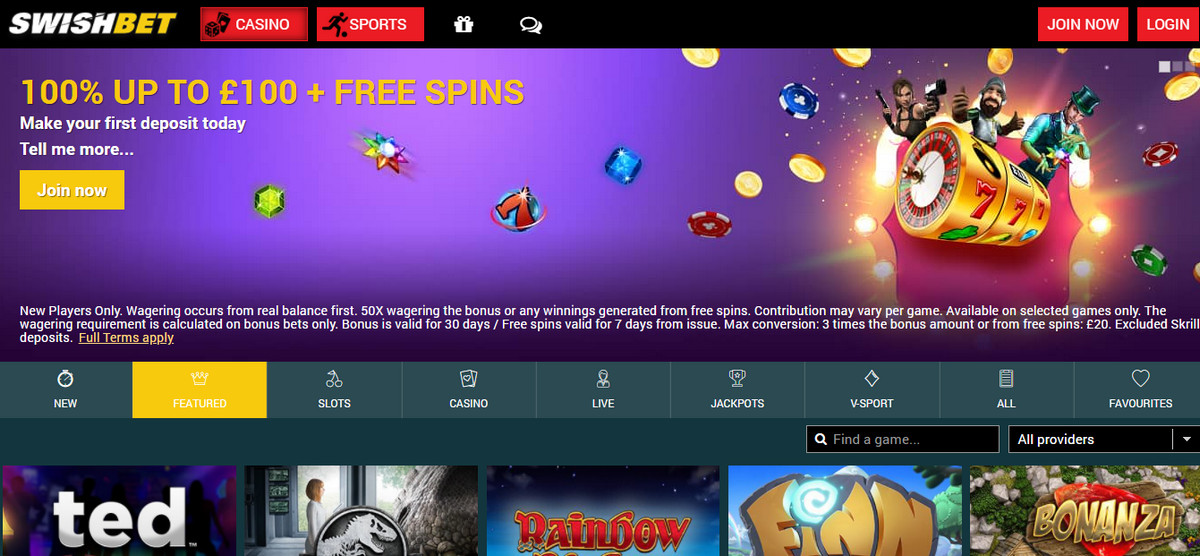The image size is (1200, 556).
Task: Open the ALL games list category
Action: (1006, 390)
